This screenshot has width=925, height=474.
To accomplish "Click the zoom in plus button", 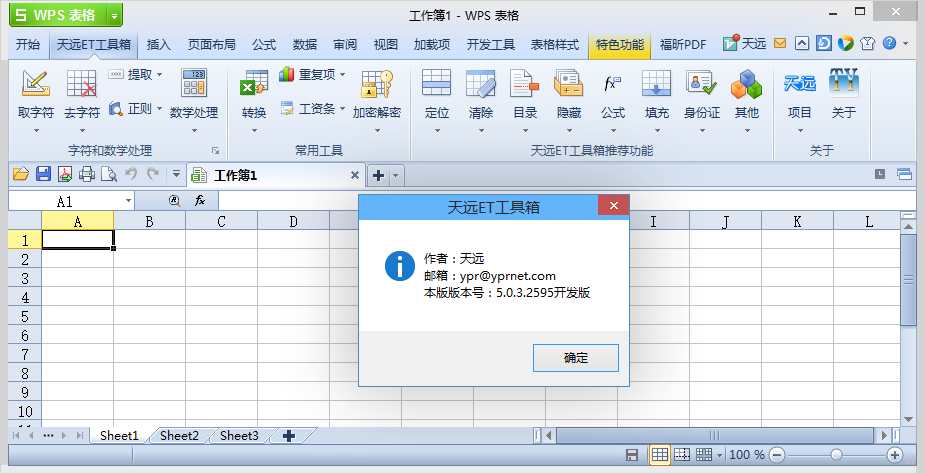I will [x=895, y=455].
